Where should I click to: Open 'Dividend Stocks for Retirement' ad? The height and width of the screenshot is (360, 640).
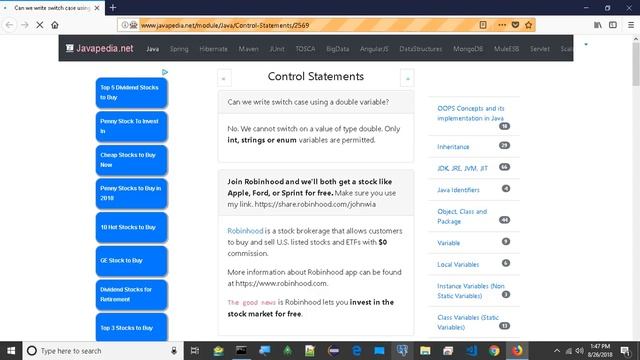pos(131,294)
